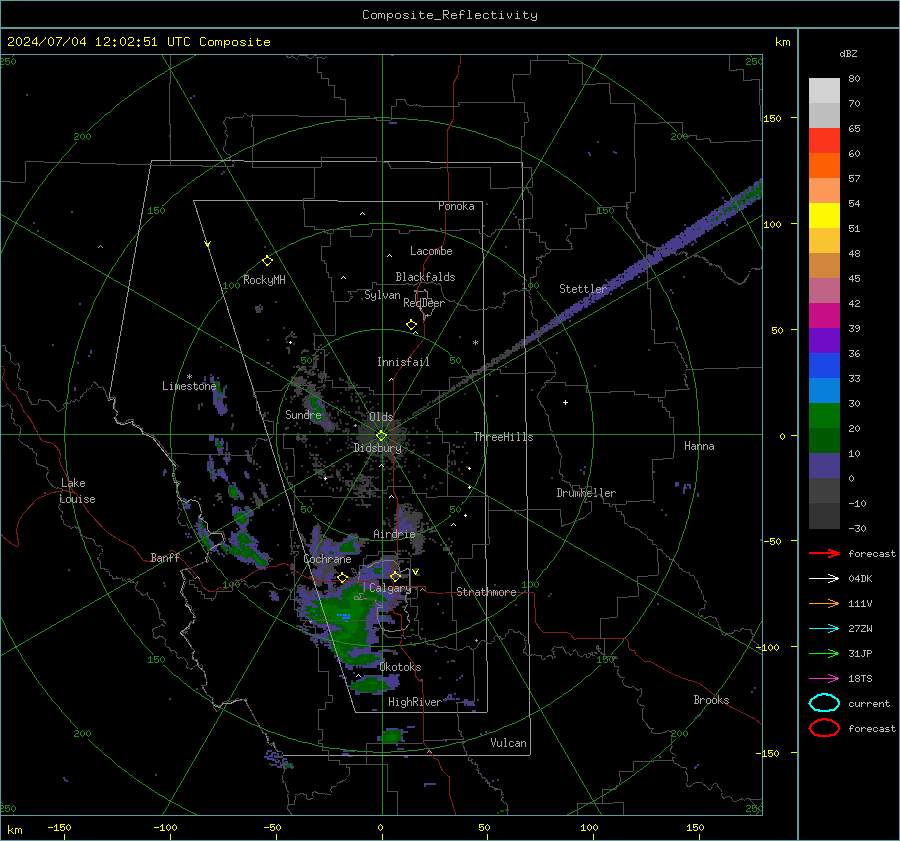Screen dimensions: 900x841
Task: Click the Calgary city label
Action: pos(390,588)
